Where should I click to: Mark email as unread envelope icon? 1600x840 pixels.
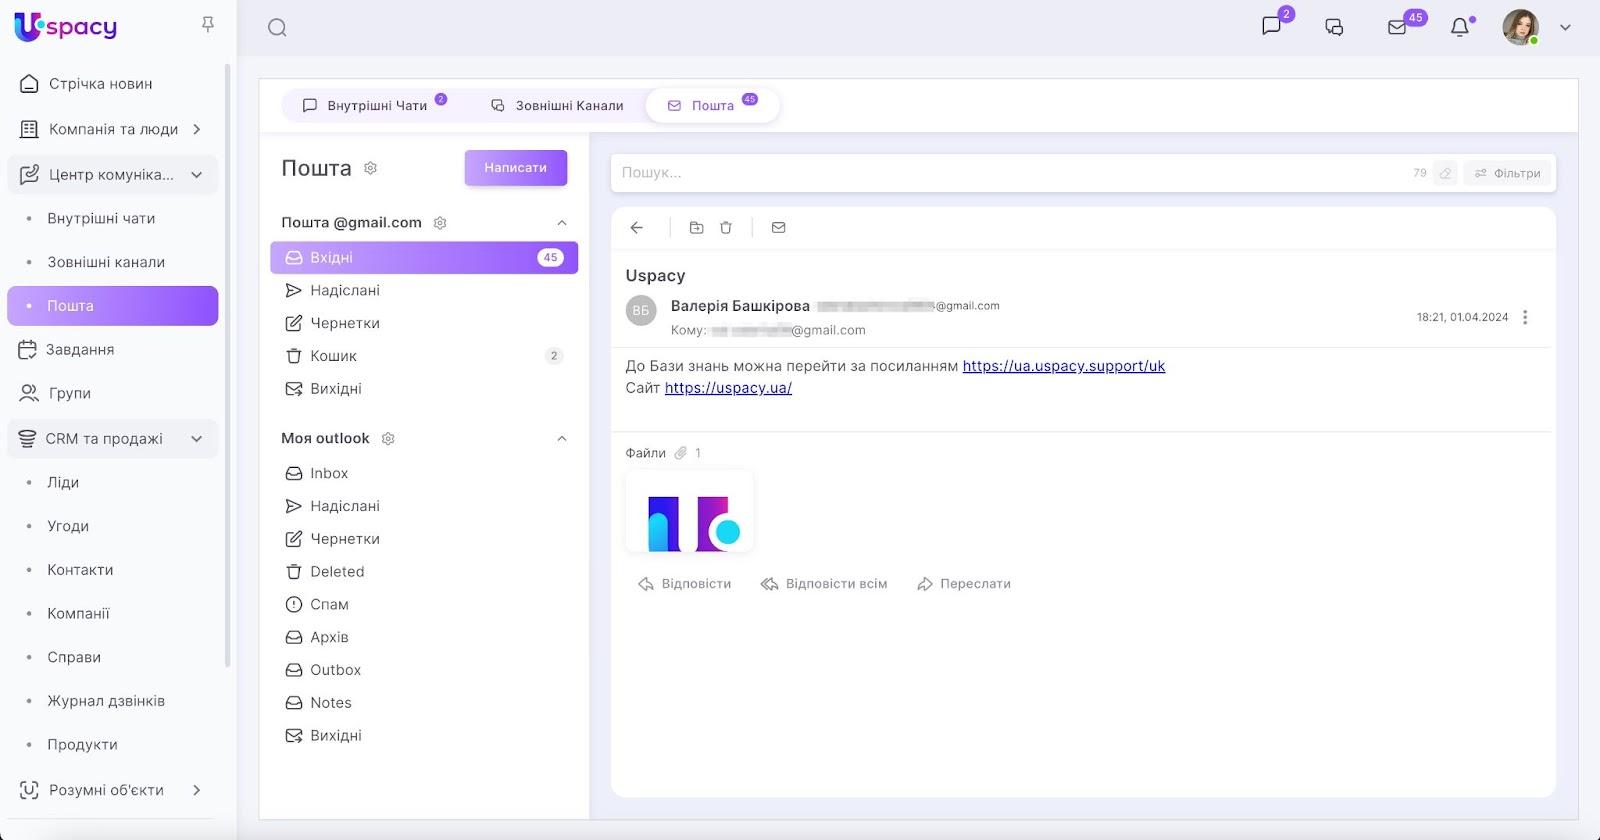point(779,228)
